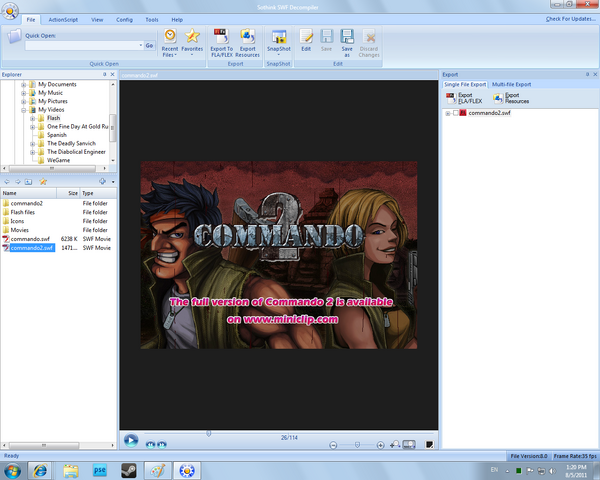Viewport: 600px width, 480px height.
Task: Open Steam from the taskbar
Action: point(129,470)
